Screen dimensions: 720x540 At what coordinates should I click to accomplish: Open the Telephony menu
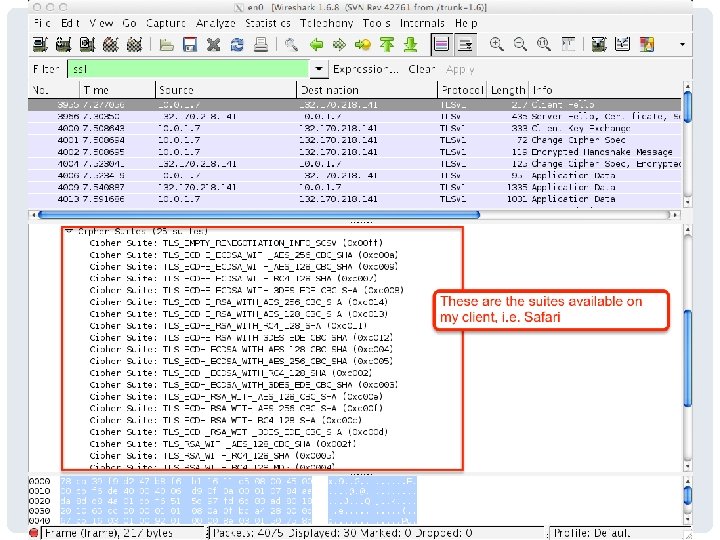[326, 23]
